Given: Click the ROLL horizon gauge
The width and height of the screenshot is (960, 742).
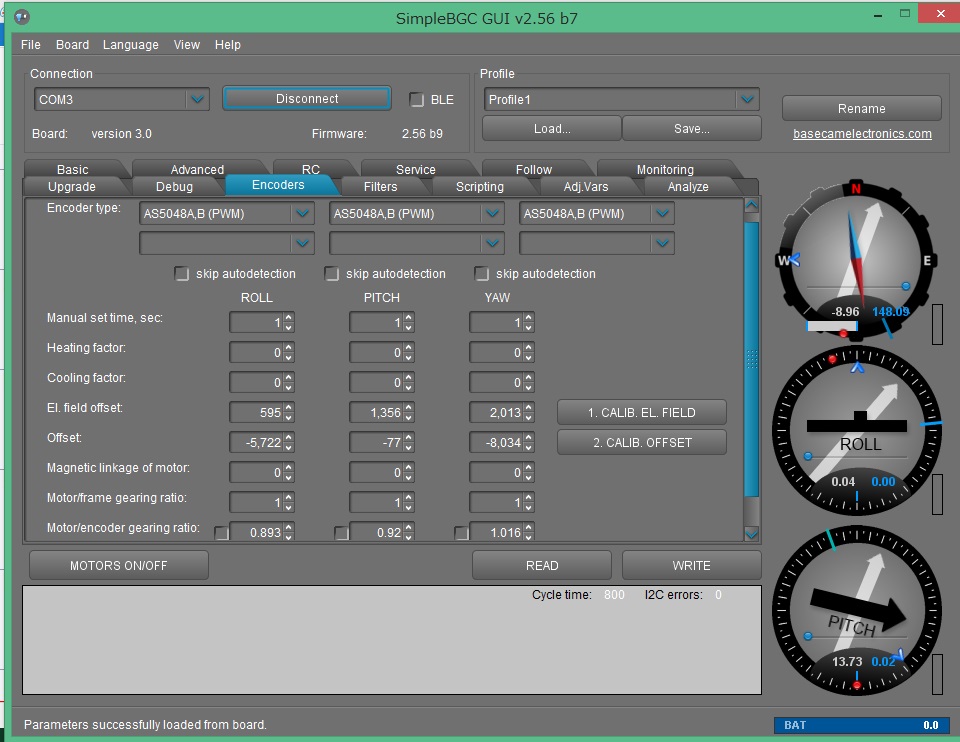Looking at the screenshot, I should click(856, 426).
